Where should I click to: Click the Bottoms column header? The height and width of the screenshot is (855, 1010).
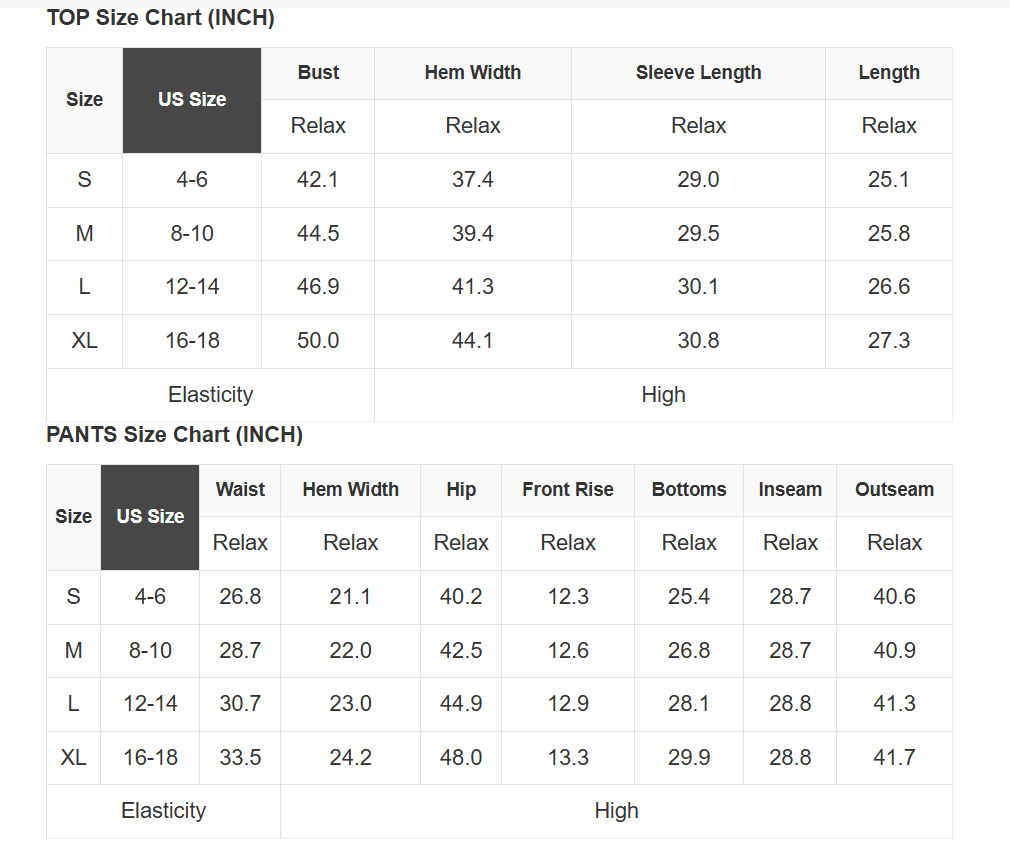[689, 490]
